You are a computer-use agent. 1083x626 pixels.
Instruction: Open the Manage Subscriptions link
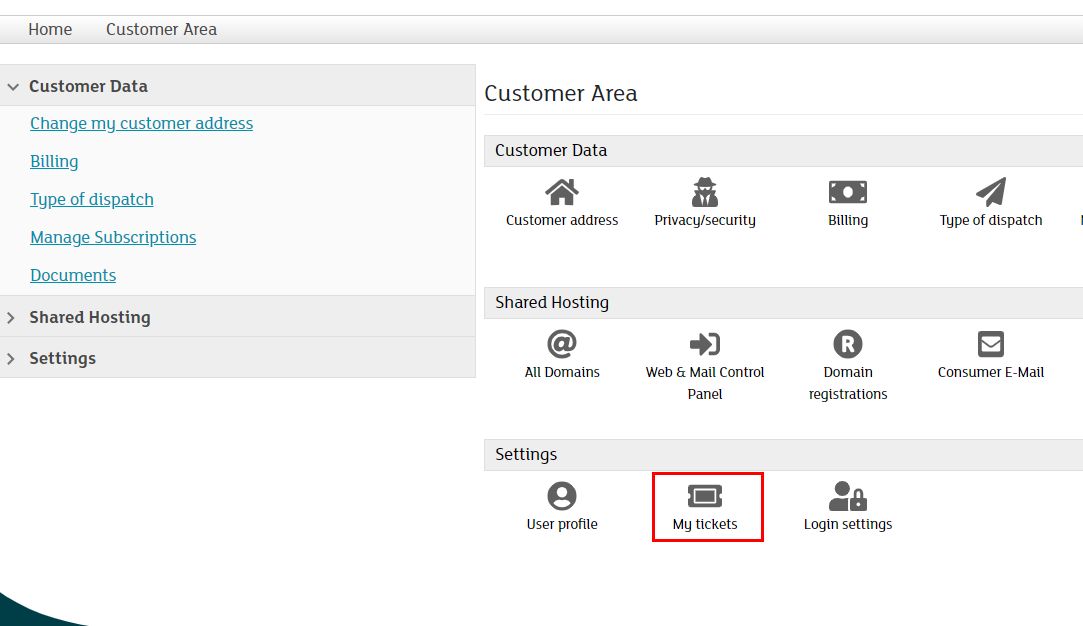[113, 238]
